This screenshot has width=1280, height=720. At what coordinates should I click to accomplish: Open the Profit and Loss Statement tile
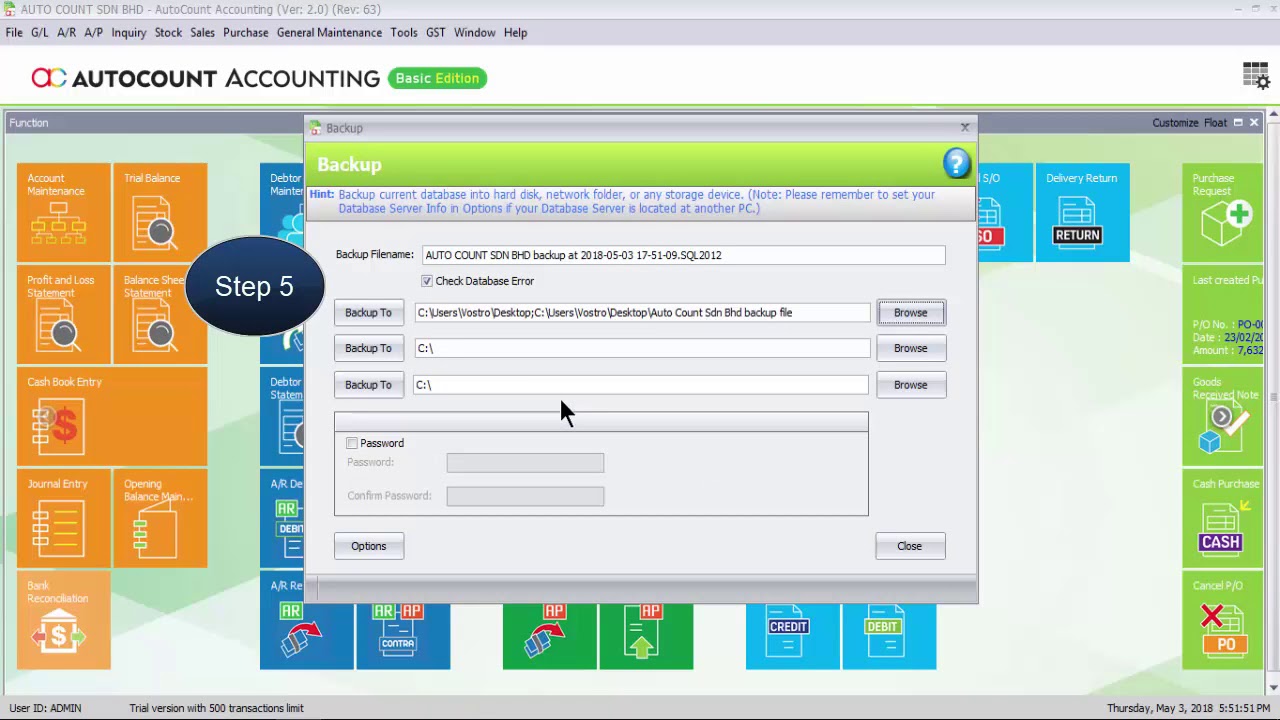(63, 314)
